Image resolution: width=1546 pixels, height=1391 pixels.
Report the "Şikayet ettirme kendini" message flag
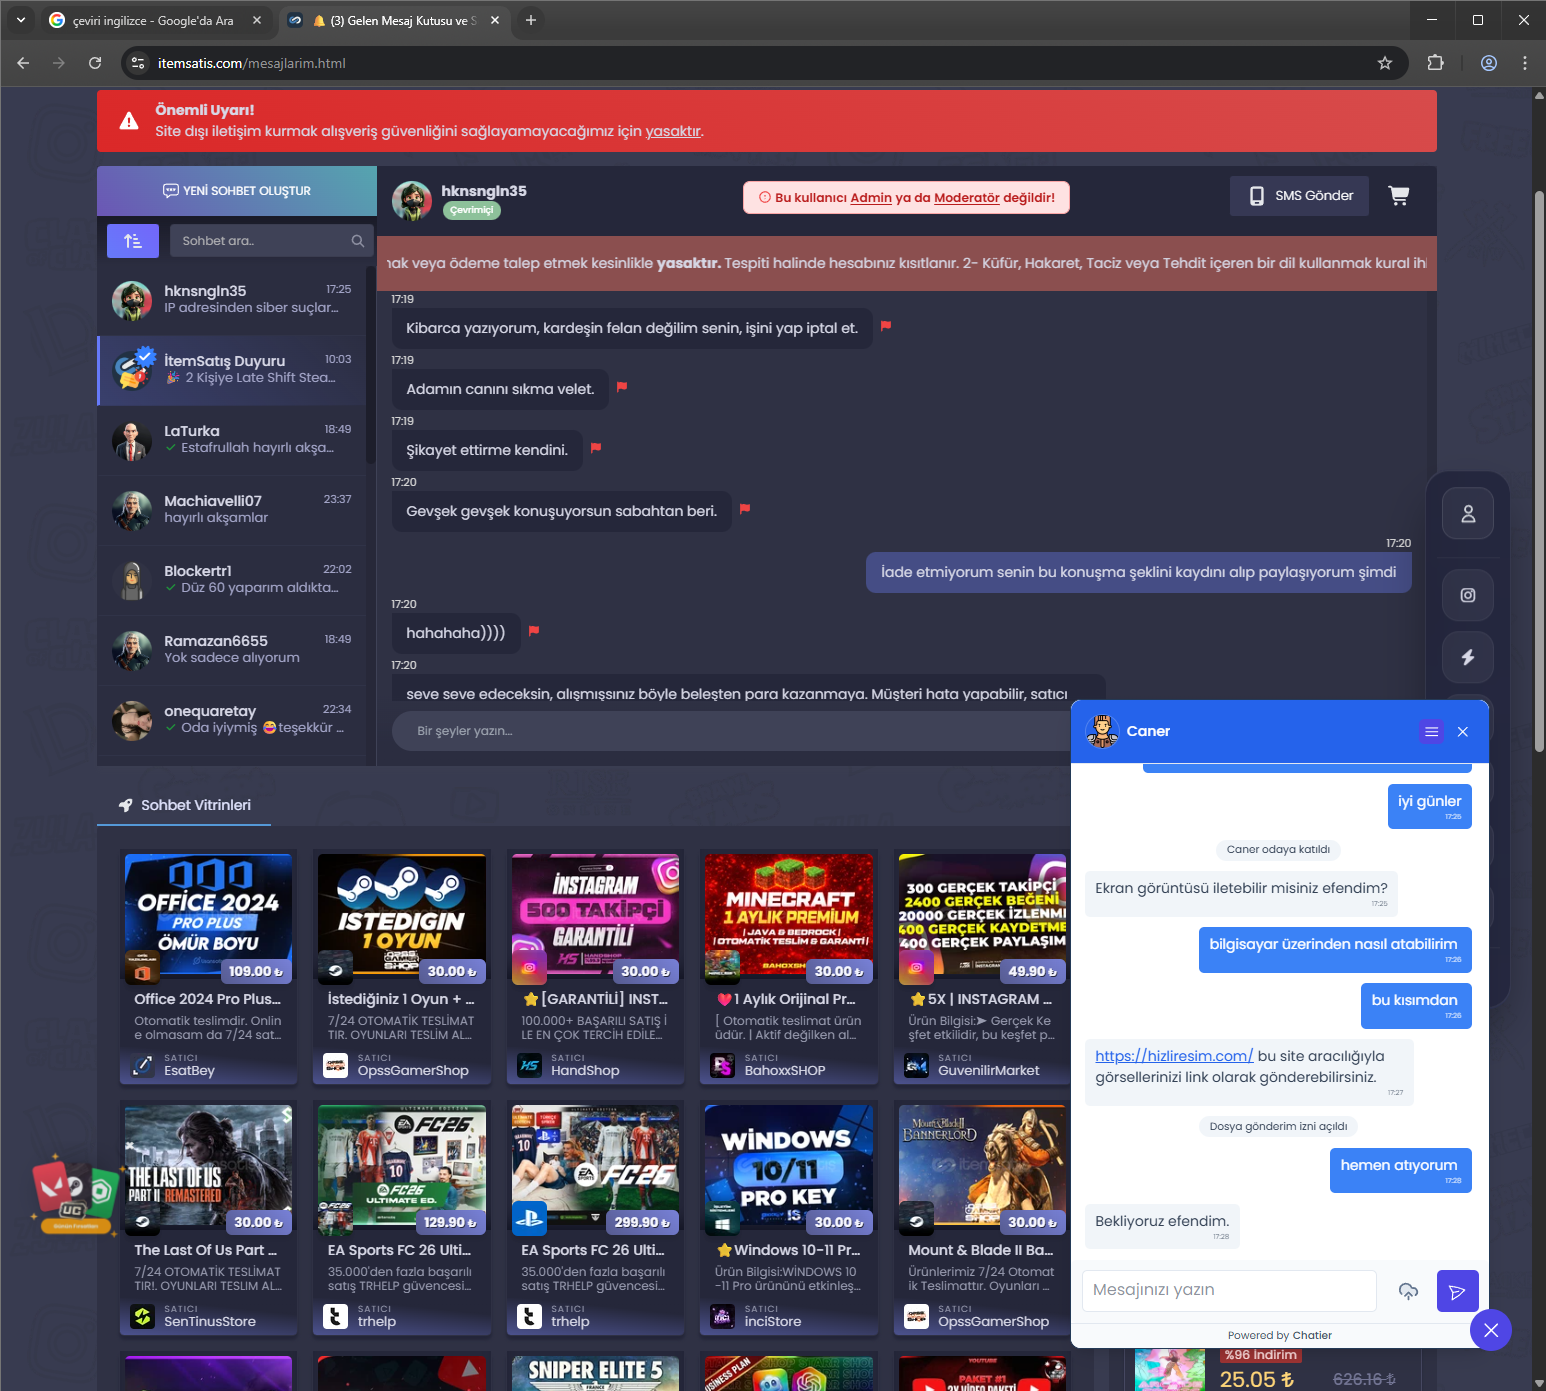(596, 448)
